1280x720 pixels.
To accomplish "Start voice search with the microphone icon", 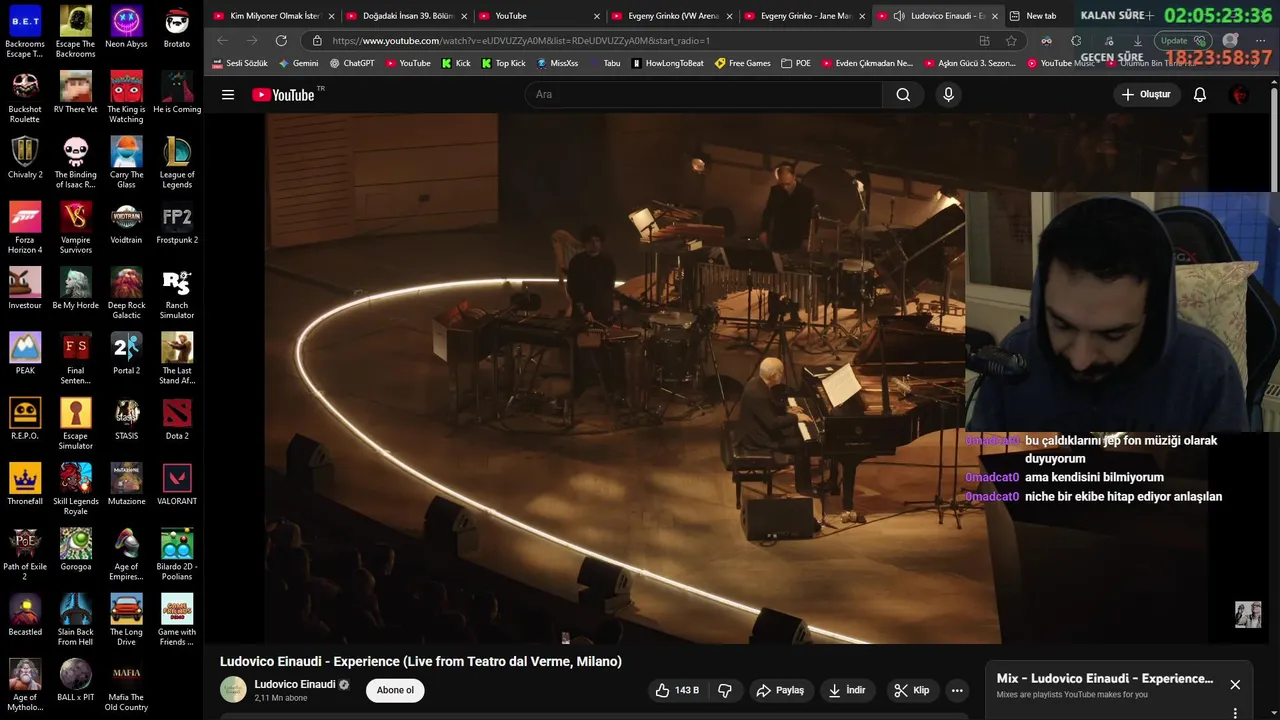I will point(948,95).
